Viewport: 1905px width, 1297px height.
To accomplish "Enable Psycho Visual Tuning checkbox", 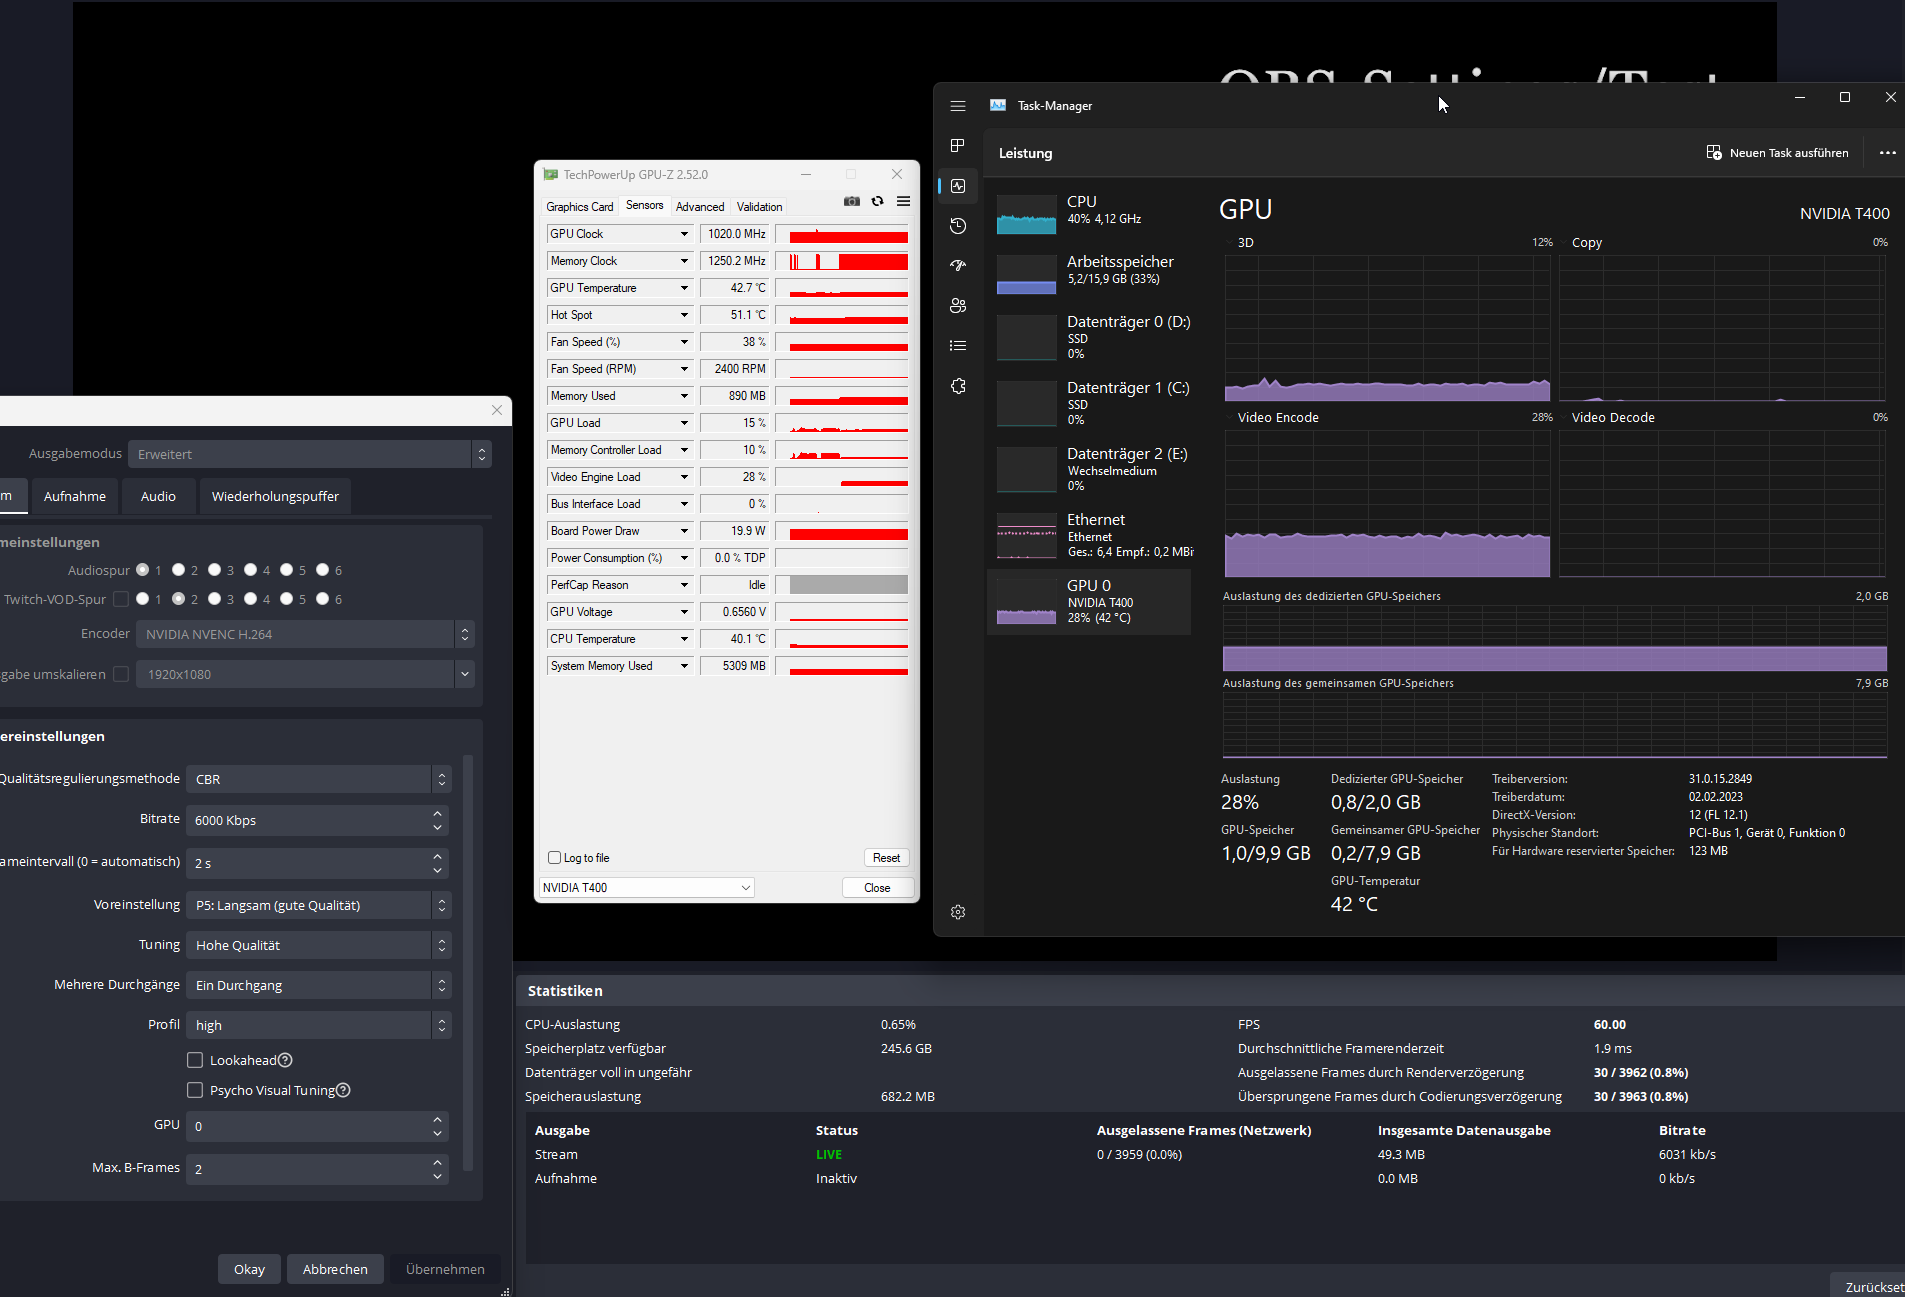I will 195,1090.
